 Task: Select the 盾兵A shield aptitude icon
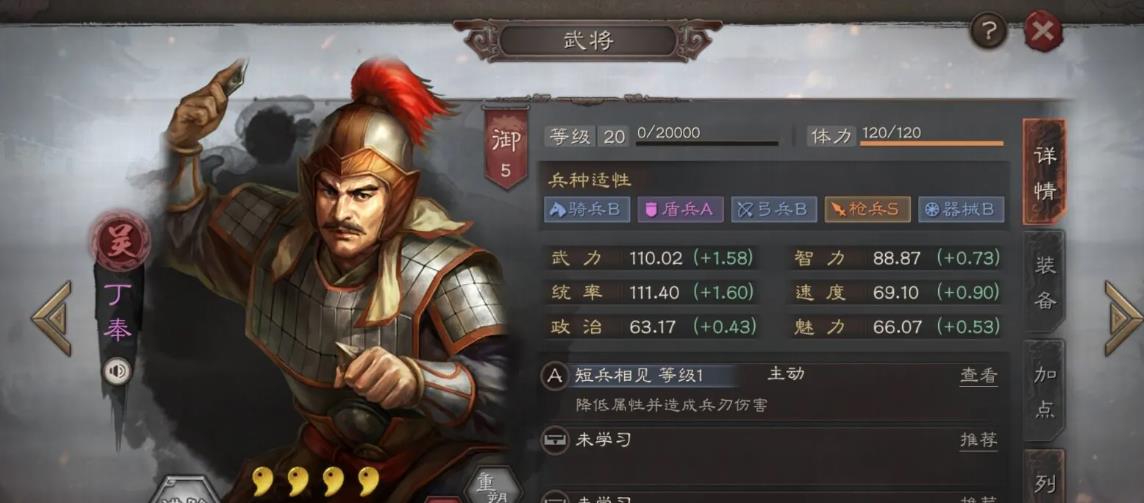click(x=681, y=210)
